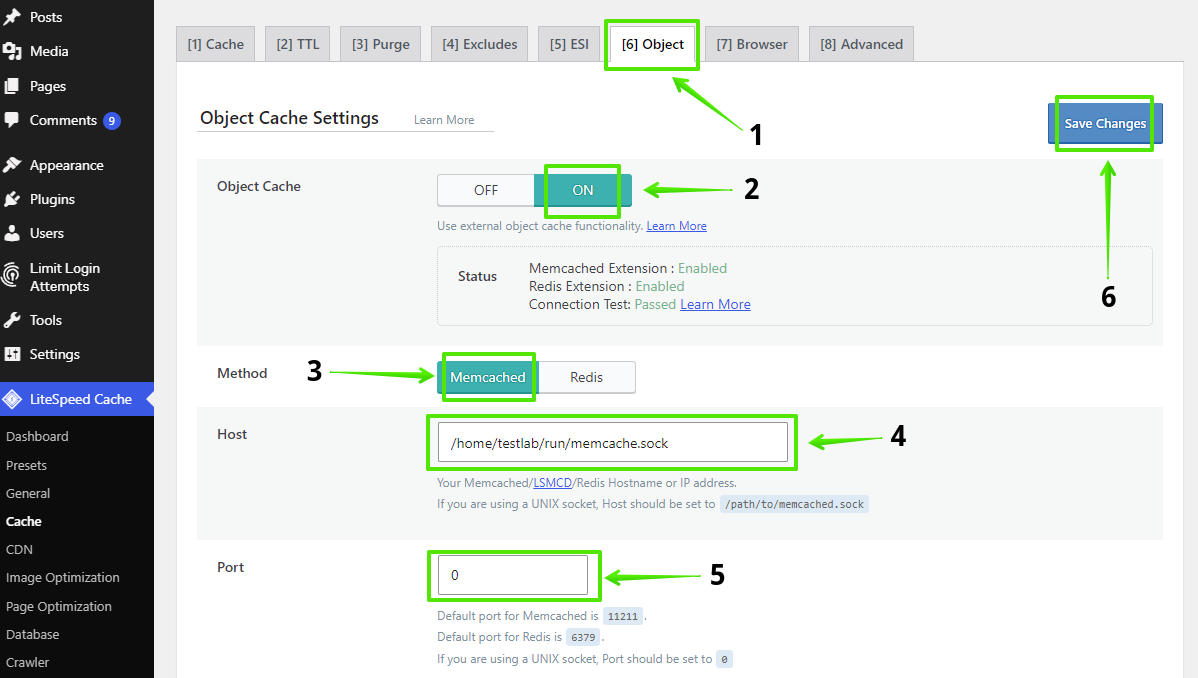Select the [6] Object tab

652,44
